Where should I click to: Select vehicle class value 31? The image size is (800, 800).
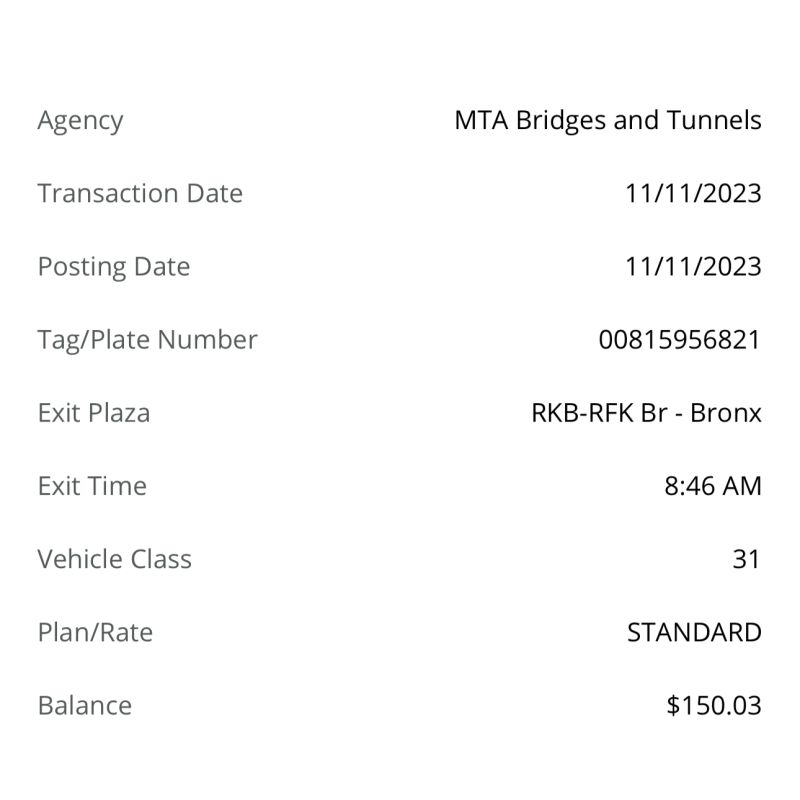746,559
